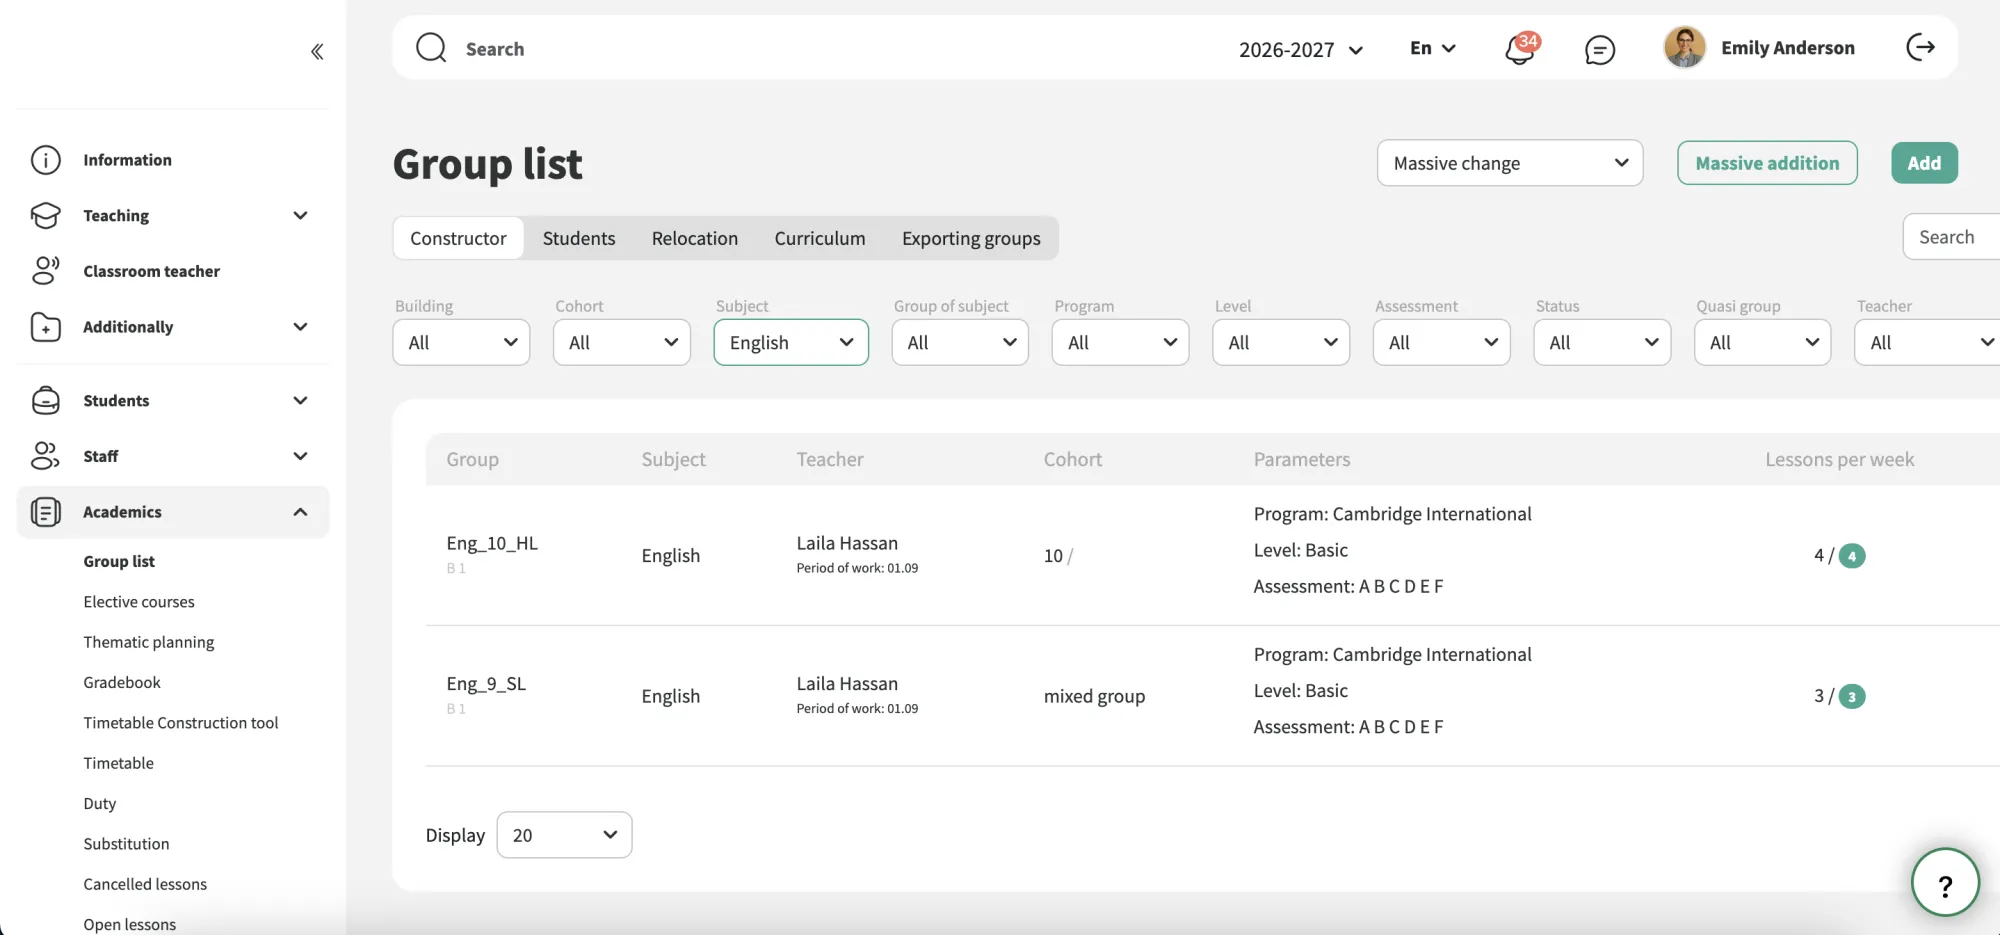The width and height of the screenshot is (2000, 935).
Task: Open Timetable Construction tool link
Action: tap(181, 723)
